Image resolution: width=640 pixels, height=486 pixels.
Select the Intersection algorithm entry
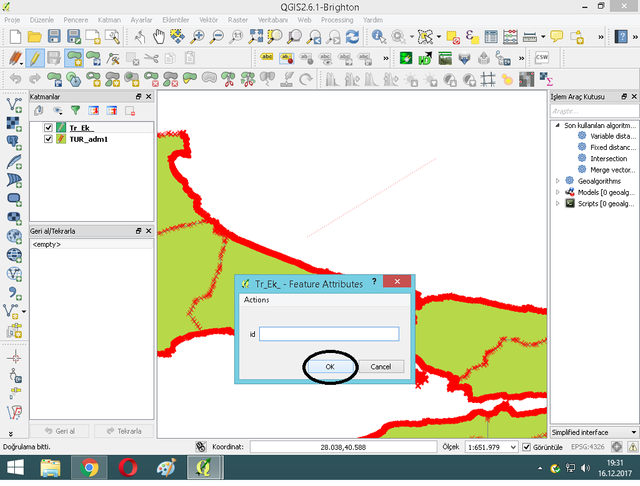[x=609, y=158]
